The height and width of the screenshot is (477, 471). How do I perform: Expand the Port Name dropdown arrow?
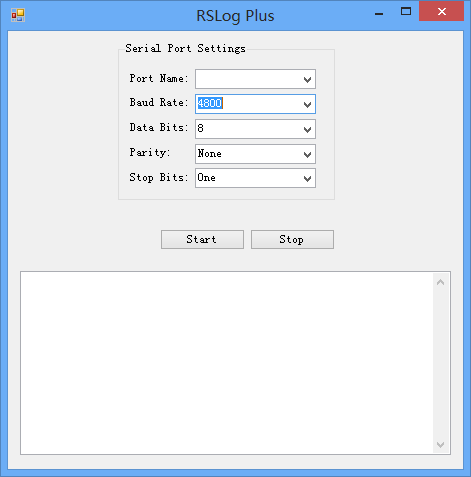coord(307,79)
